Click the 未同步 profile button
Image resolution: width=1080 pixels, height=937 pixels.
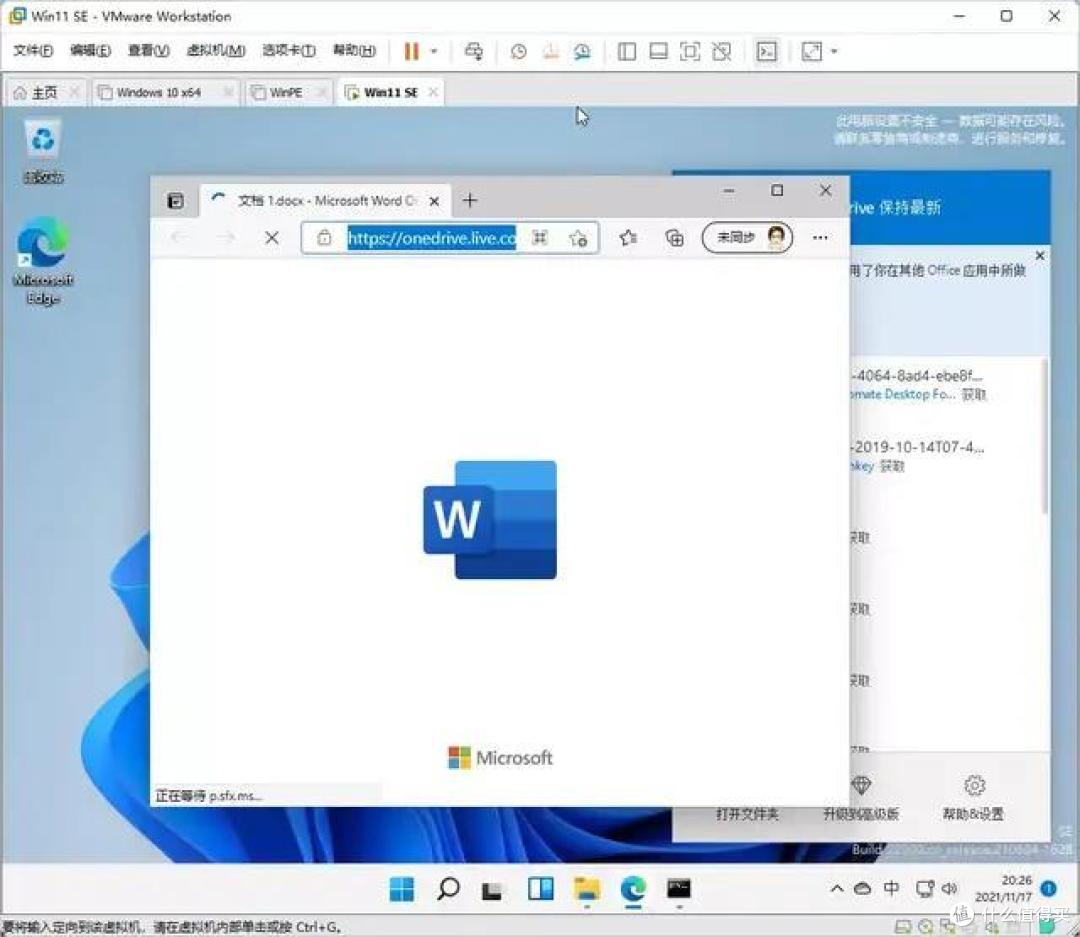pyautogui.click(x=747, y=238)
